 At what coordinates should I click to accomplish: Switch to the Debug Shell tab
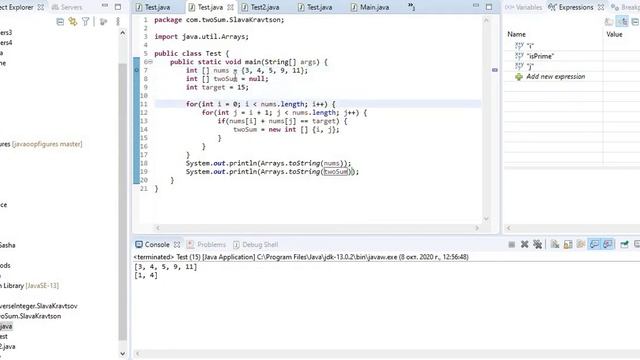pyautogui.click(x=256, y=245)
